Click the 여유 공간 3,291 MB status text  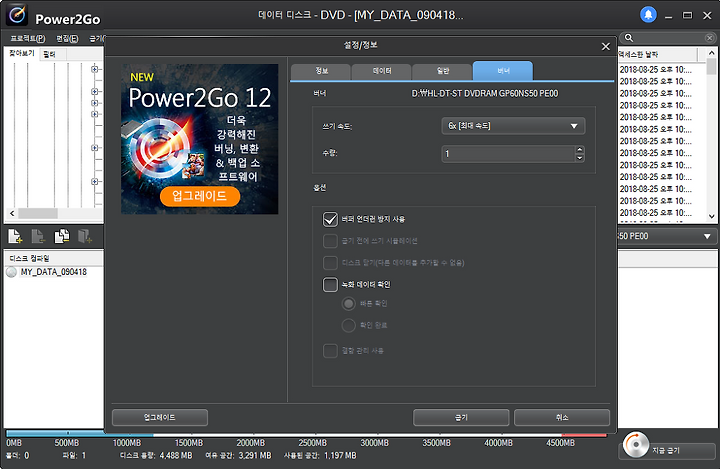coord(238,456)
